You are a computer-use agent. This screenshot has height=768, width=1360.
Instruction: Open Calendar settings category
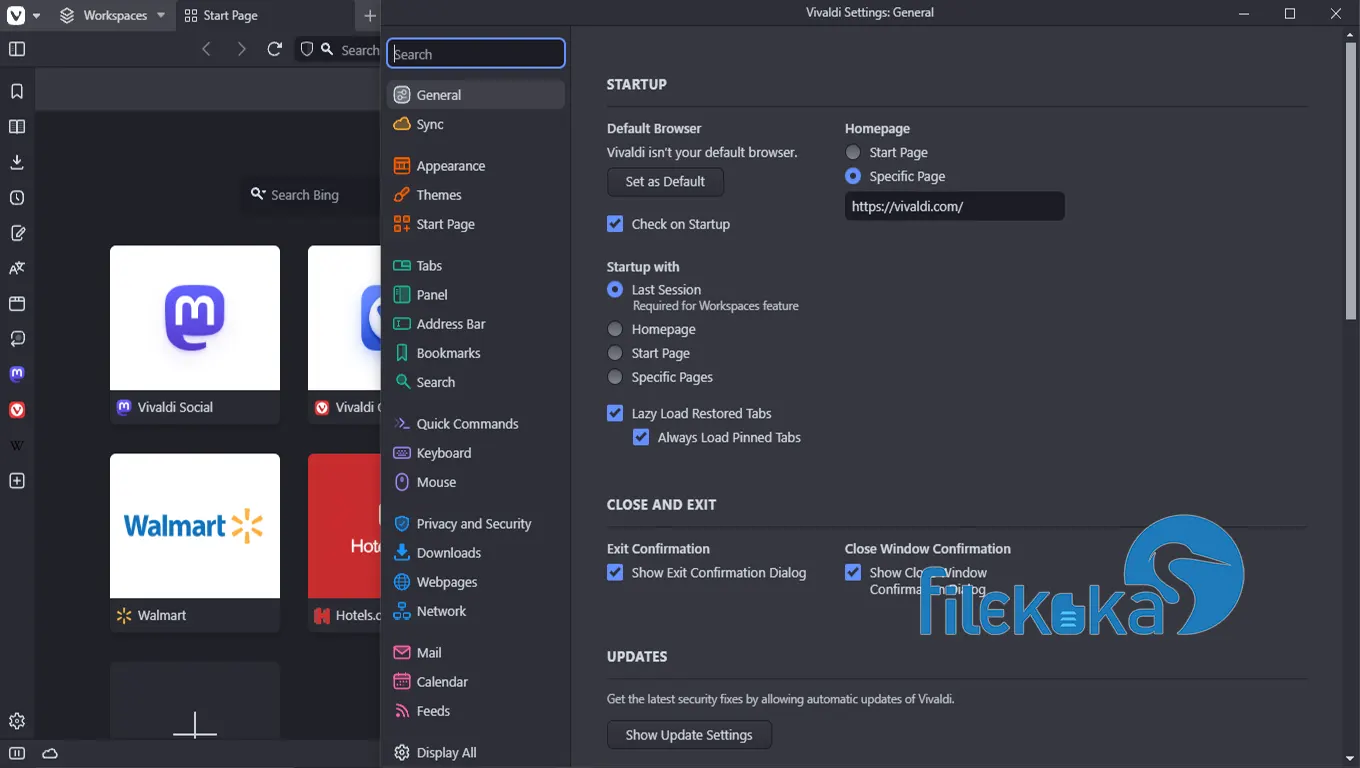tap(476, 682)
